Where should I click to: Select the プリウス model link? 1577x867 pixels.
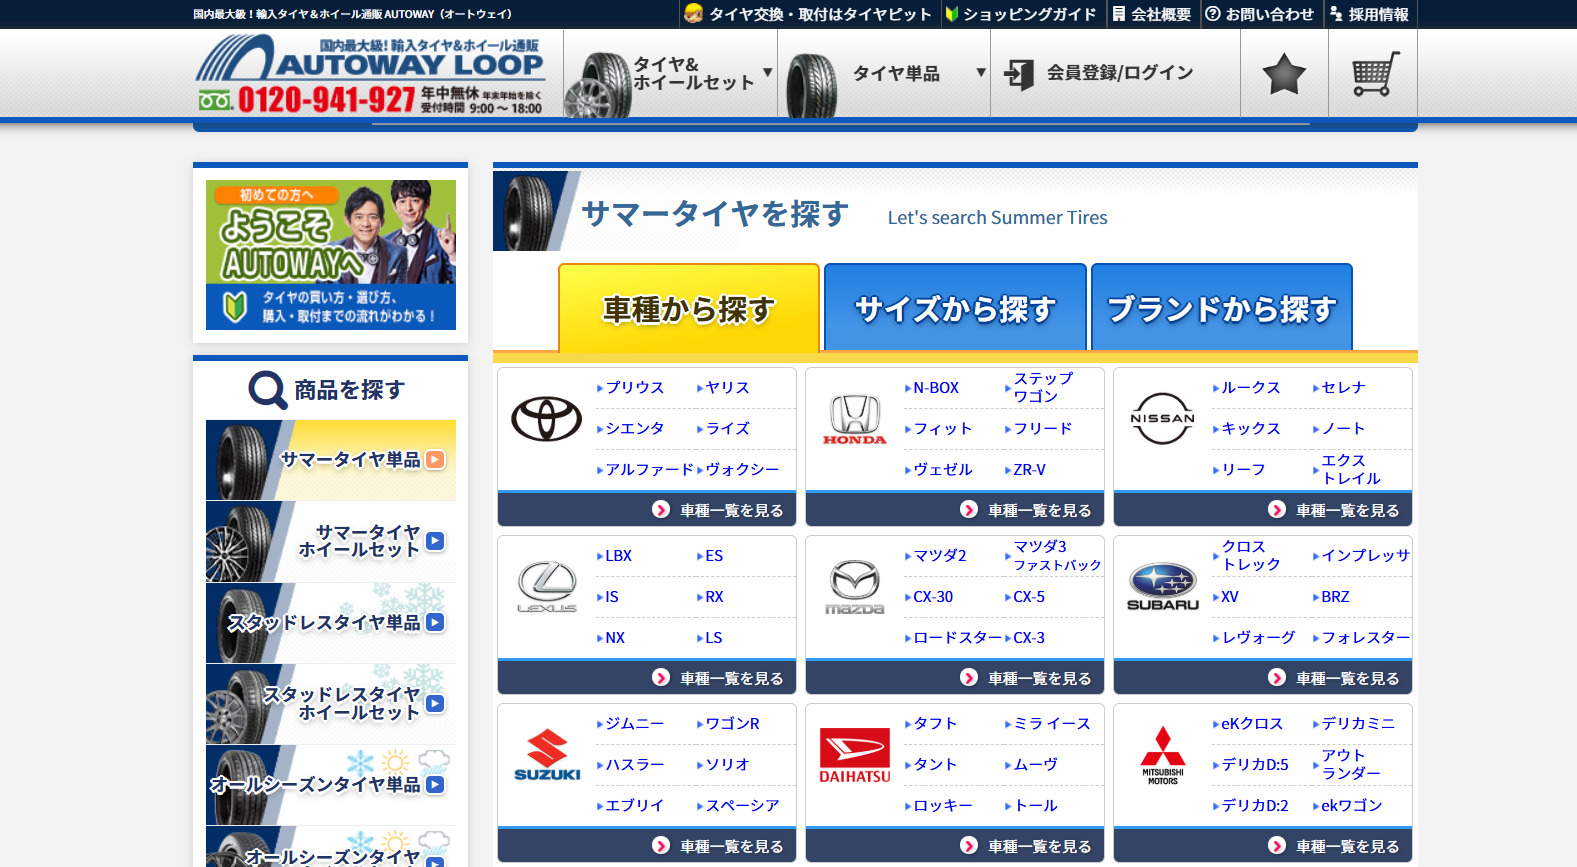634,387
